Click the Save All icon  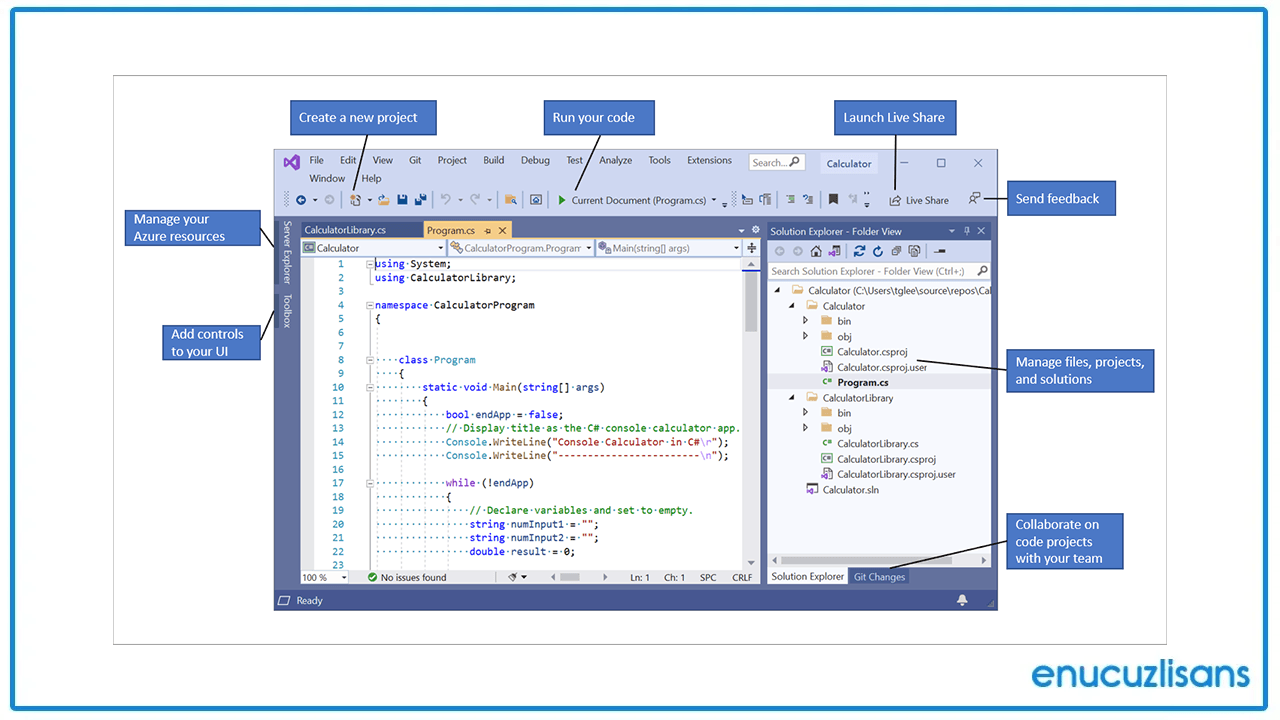click(x=420, y=200)
